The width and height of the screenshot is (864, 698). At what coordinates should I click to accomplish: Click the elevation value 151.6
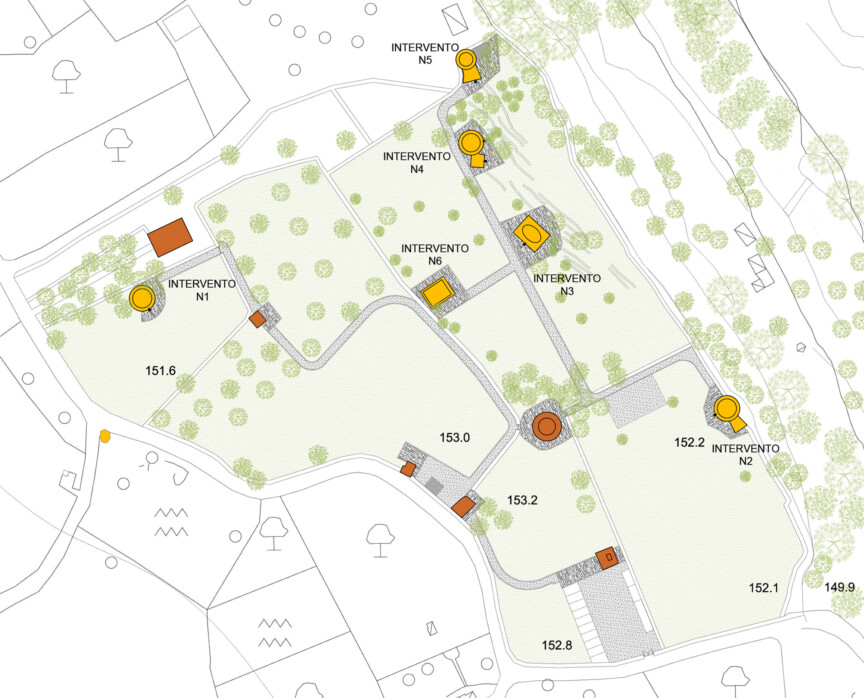coord(160,371)
